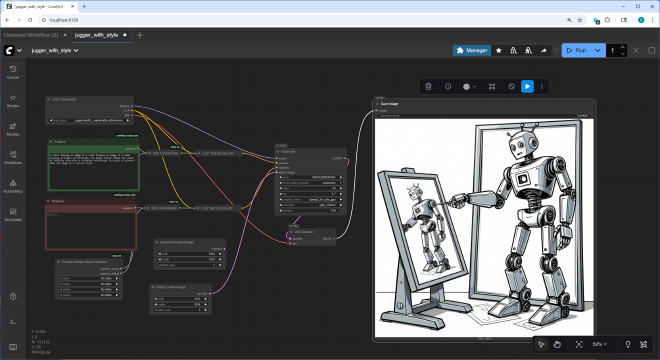Open a new browser tab
This screenshot has width=660, height=360.
tap(84, 6)
